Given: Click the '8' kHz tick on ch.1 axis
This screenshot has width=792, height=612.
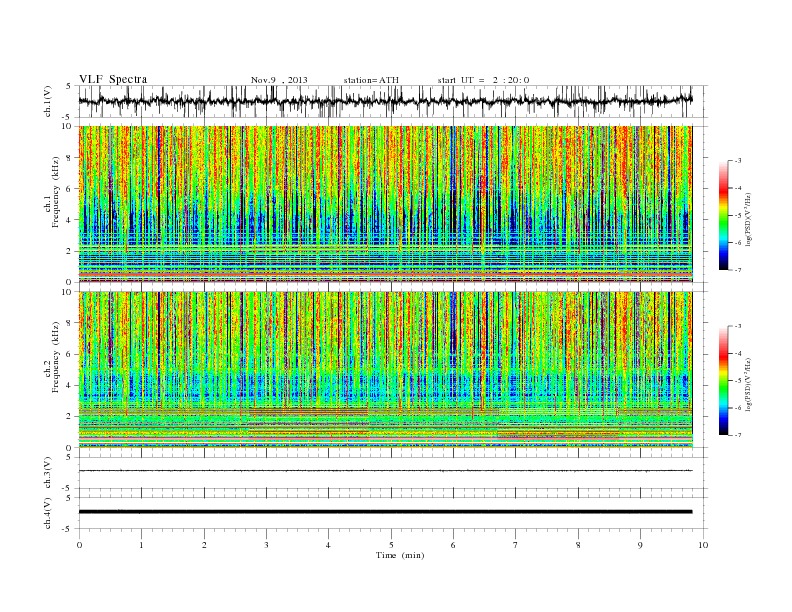Looking at the screenshot, I should (69, 158).
